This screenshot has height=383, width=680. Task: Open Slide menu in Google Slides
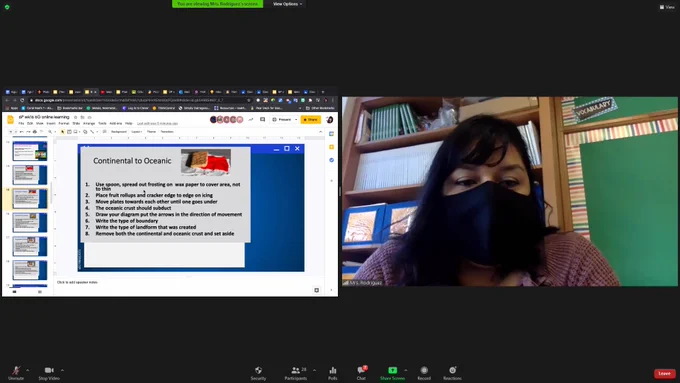tap(76, 124)
